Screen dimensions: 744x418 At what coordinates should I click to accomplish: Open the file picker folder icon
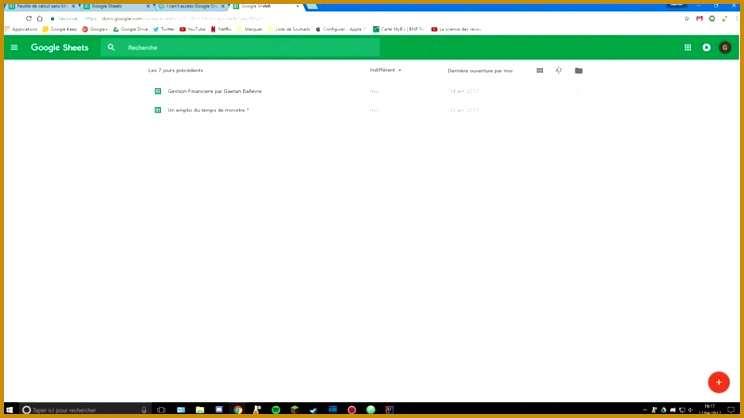pyautogui.click(x=578, y=71)
